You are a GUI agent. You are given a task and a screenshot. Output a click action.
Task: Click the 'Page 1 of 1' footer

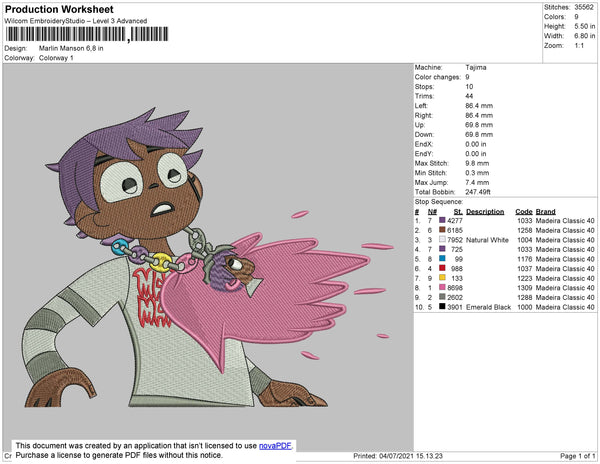(x=577, y=456)
